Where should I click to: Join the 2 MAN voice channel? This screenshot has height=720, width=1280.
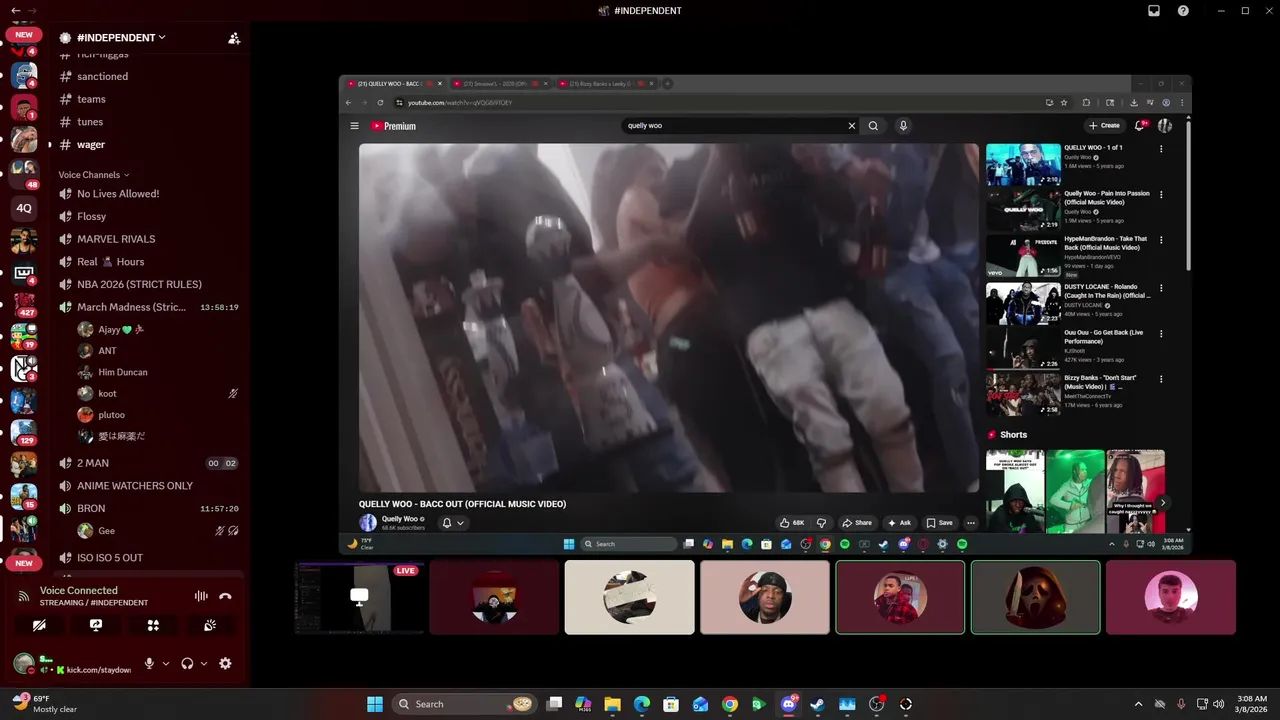tap(93, 463)
